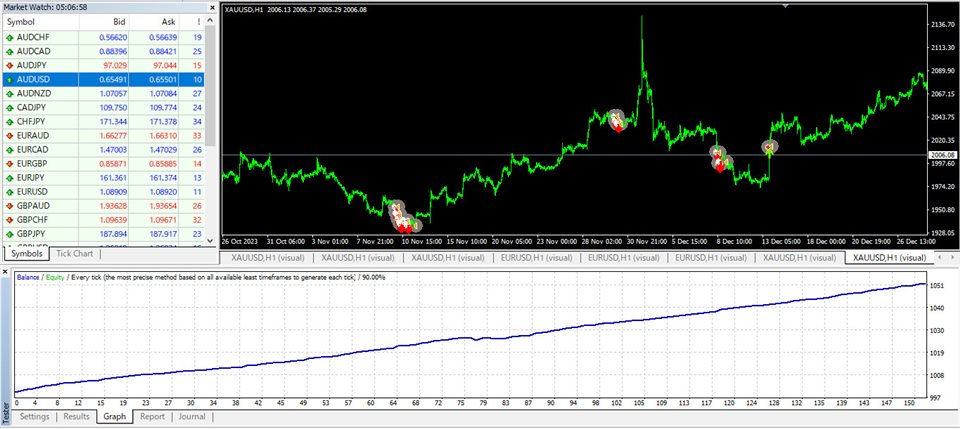This screenshot has width=960, height=429.
Task: Click GBPCHF ask 1.09671
Action: click(163, 220)
